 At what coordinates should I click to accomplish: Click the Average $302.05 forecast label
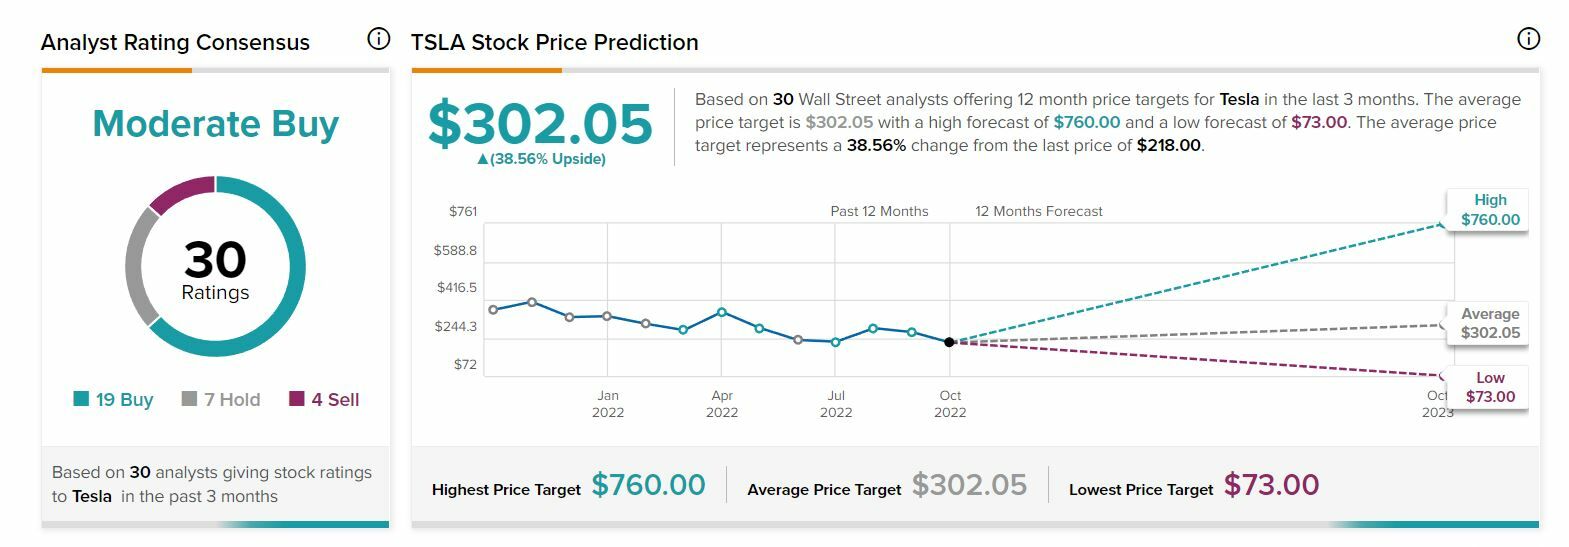click(1489, 324)
